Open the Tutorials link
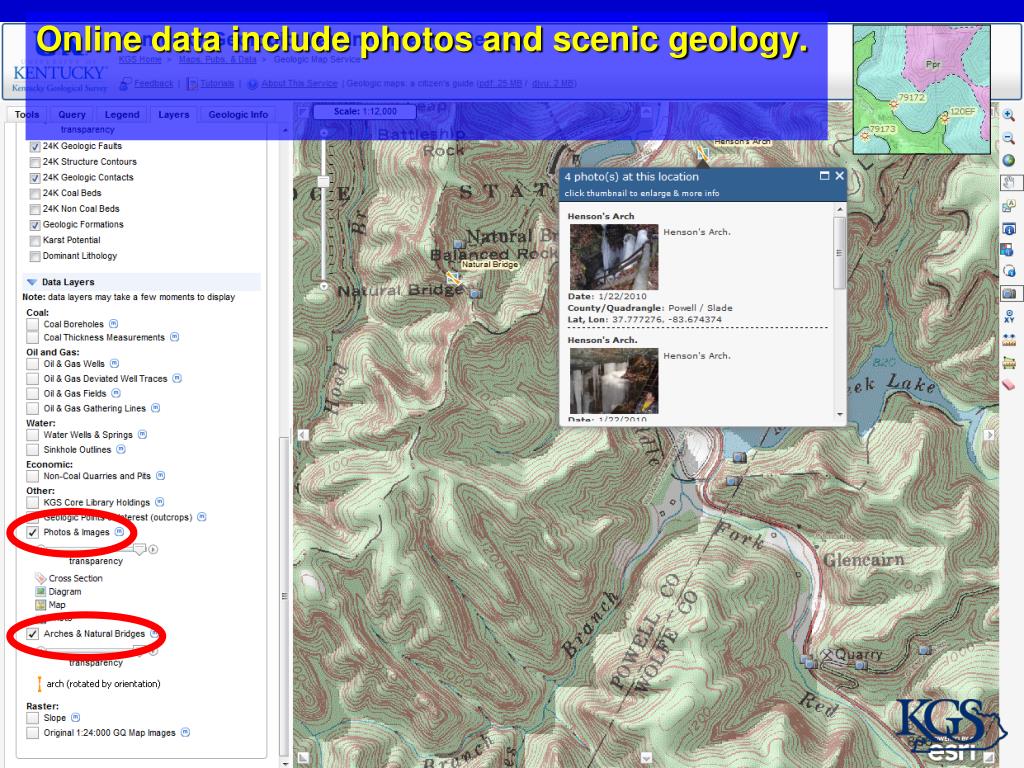The width and height of the screenshot is (1024, 768). [217, 84]
